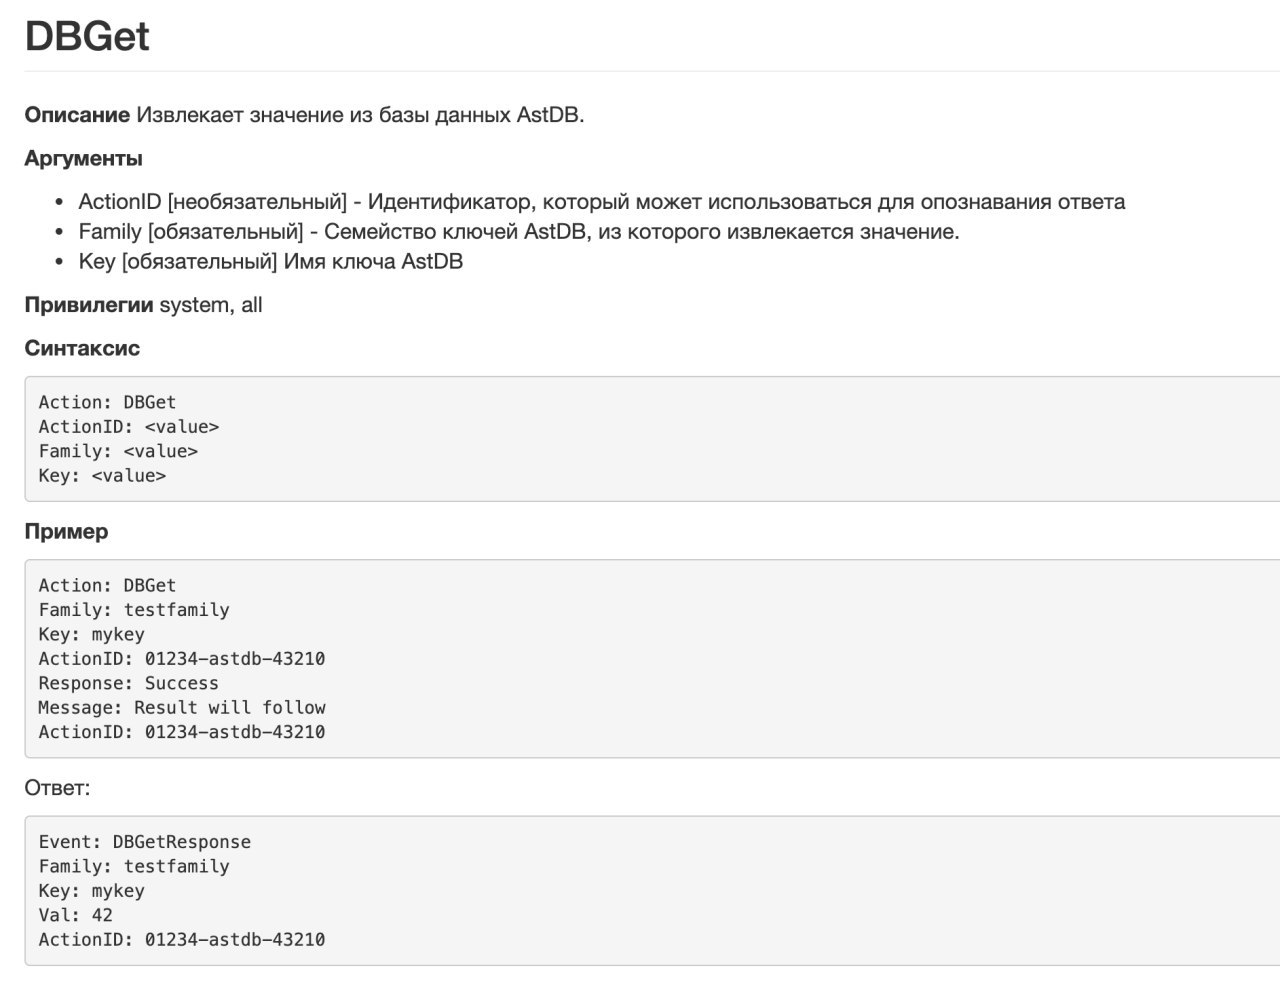The height and width of the screenshot is (981, 1280).
Task: Click the Синтаксис section heading
Action: point(82,349)
